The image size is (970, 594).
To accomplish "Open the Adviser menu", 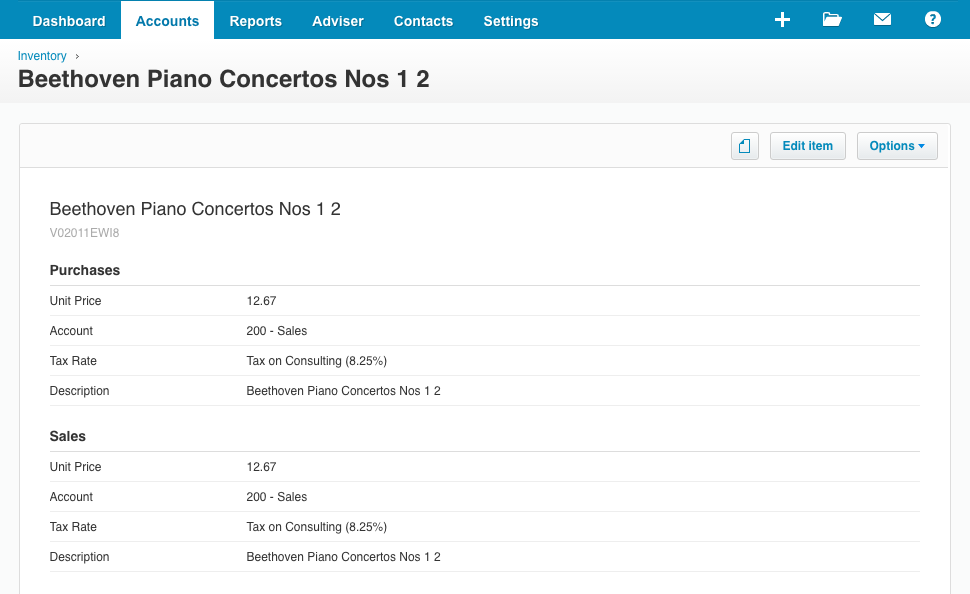I will [x=338, y=21].
